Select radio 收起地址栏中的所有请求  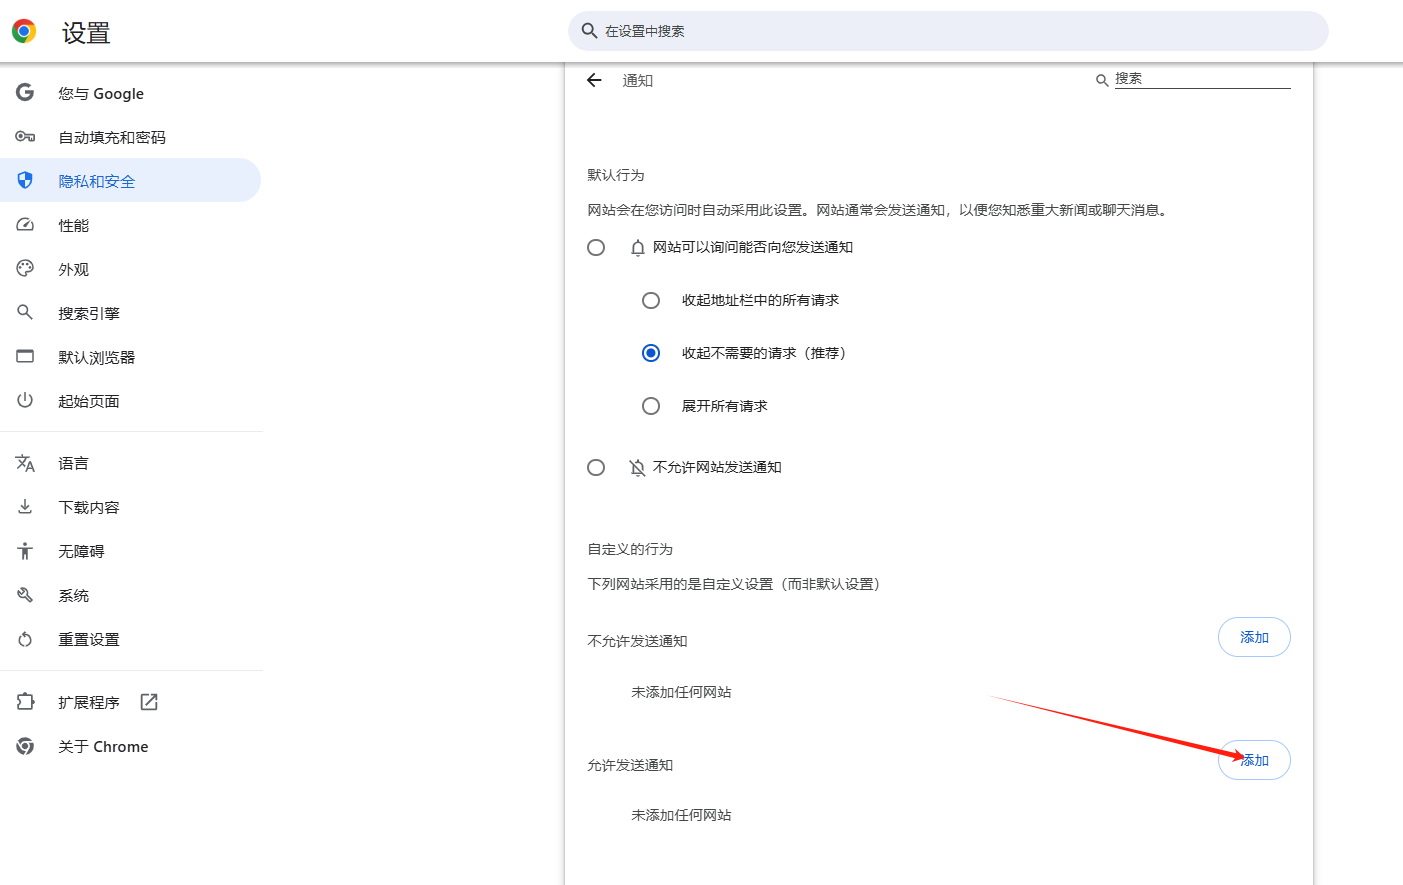(x=651, y=300)
